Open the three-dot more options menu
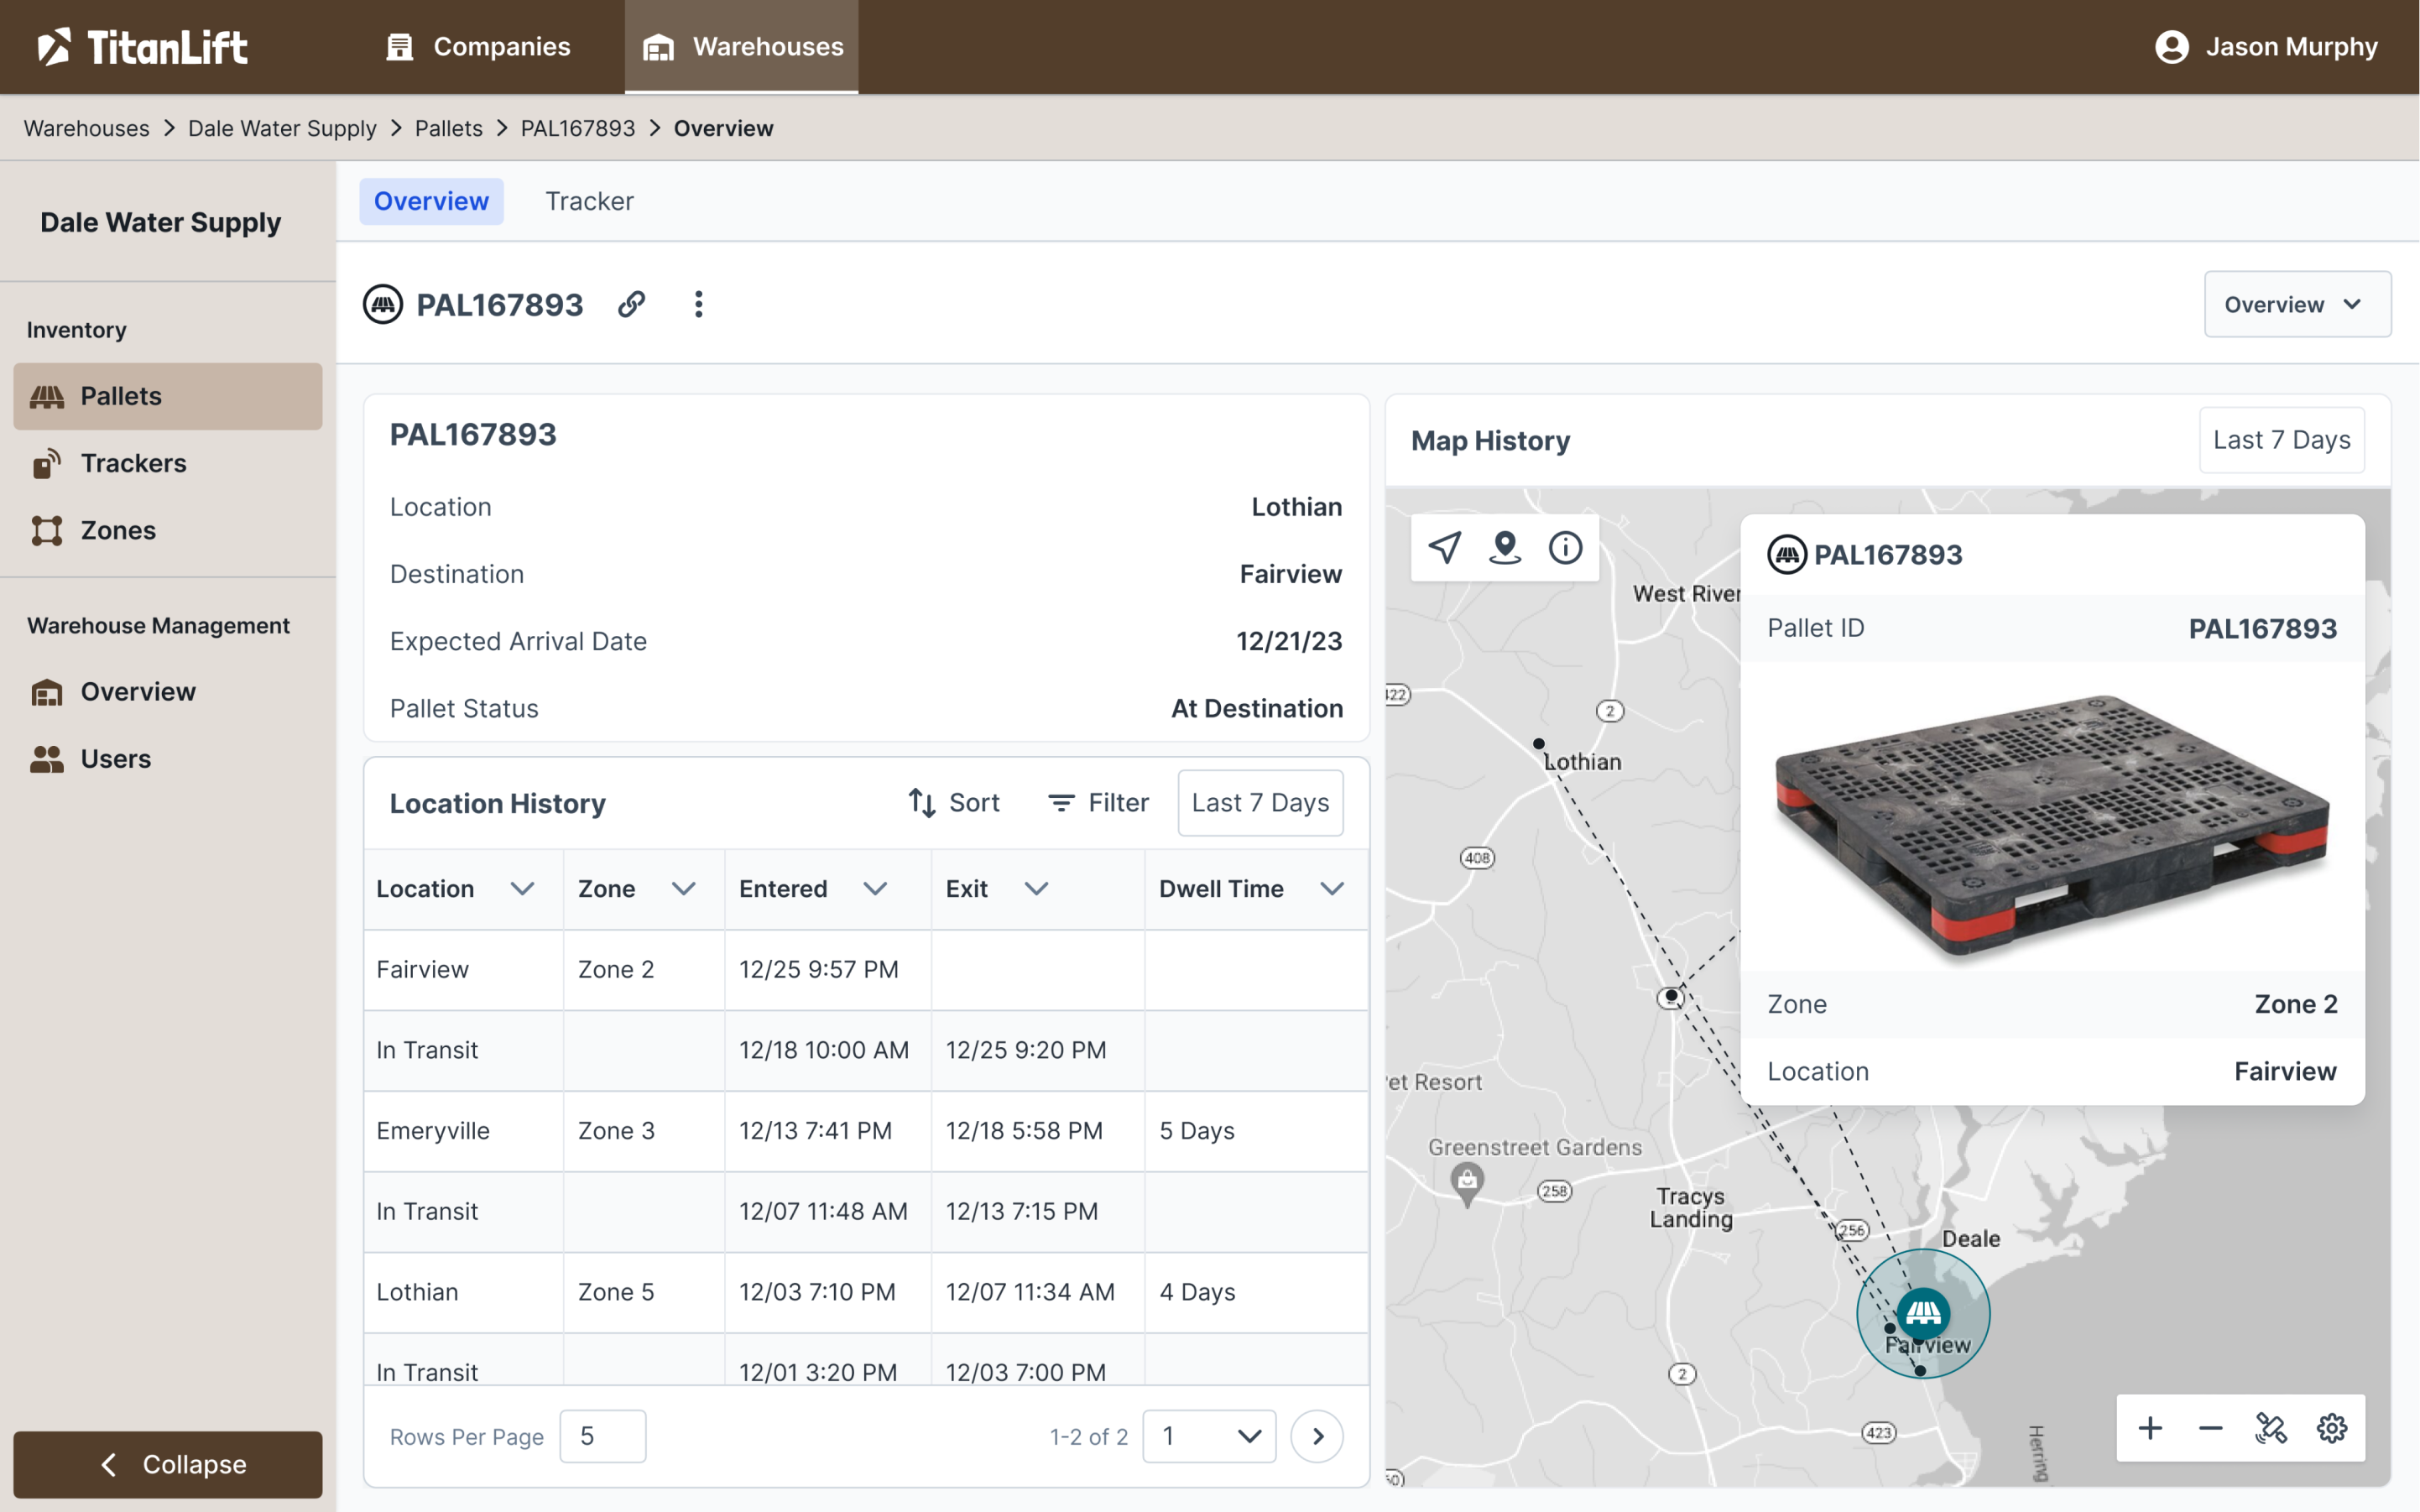The width and height of the screenshot is (2420, 1512). (x=698, y=304)
